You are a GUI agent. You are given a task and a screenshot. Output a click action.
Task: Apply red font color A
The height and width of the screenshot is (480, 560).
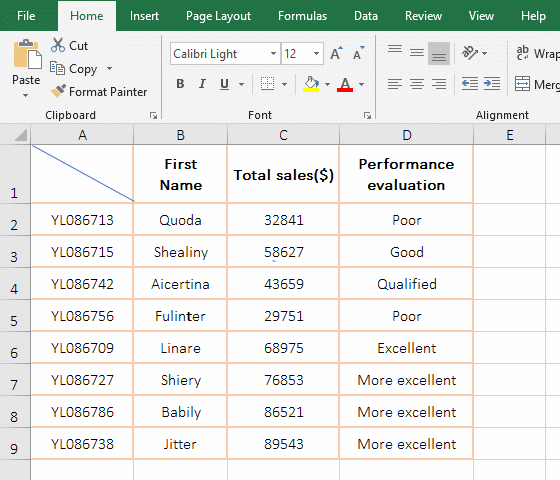(x=345, y=84)
